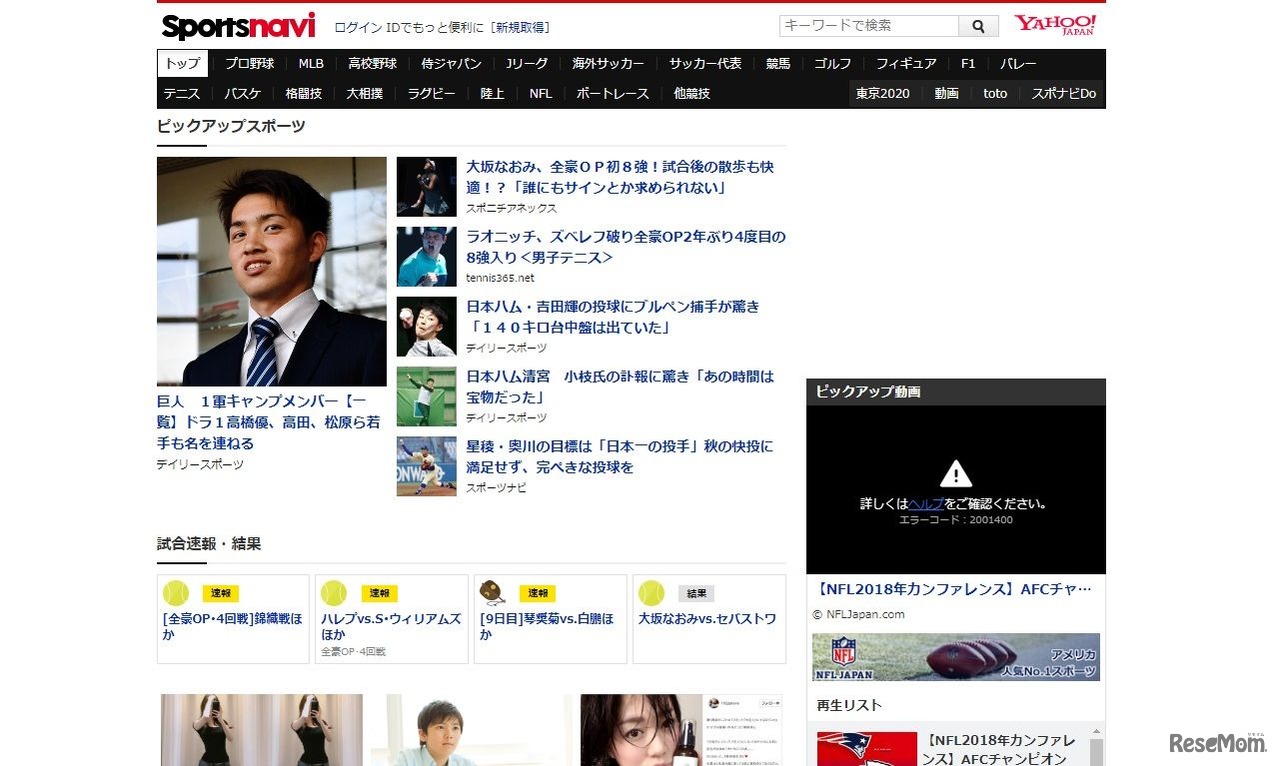Open the フィギュア section
Image resolution: width=1280 pixels, height=766 pixels.
[x=906, y=63]
